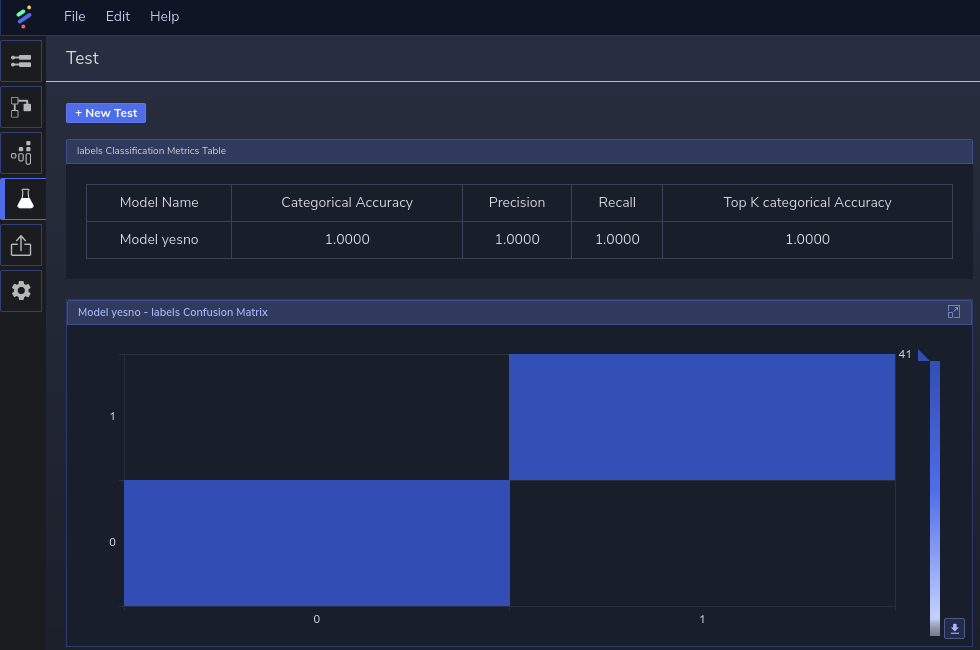Click the Categorical Accuracy column header
980x650 pixels.
click(347, 202)
